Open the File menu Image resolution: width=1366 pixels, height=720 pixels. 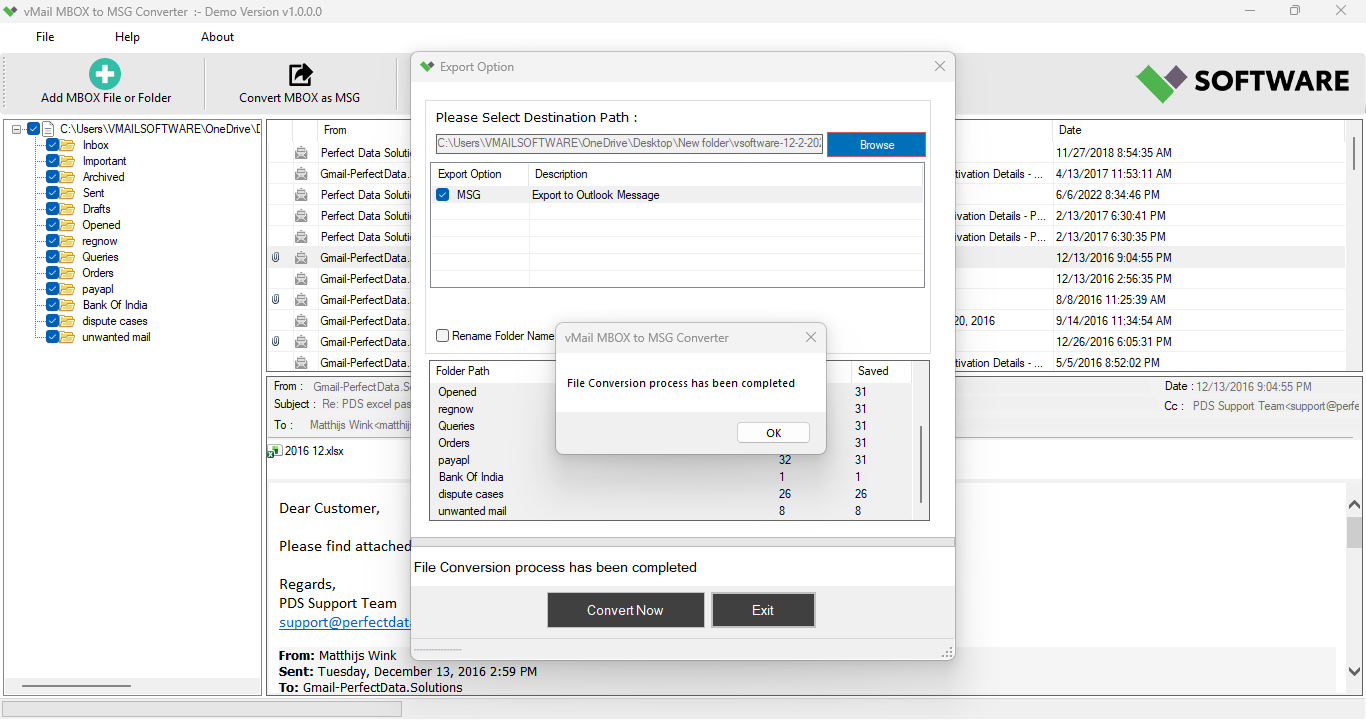click(x=45, y=37)
